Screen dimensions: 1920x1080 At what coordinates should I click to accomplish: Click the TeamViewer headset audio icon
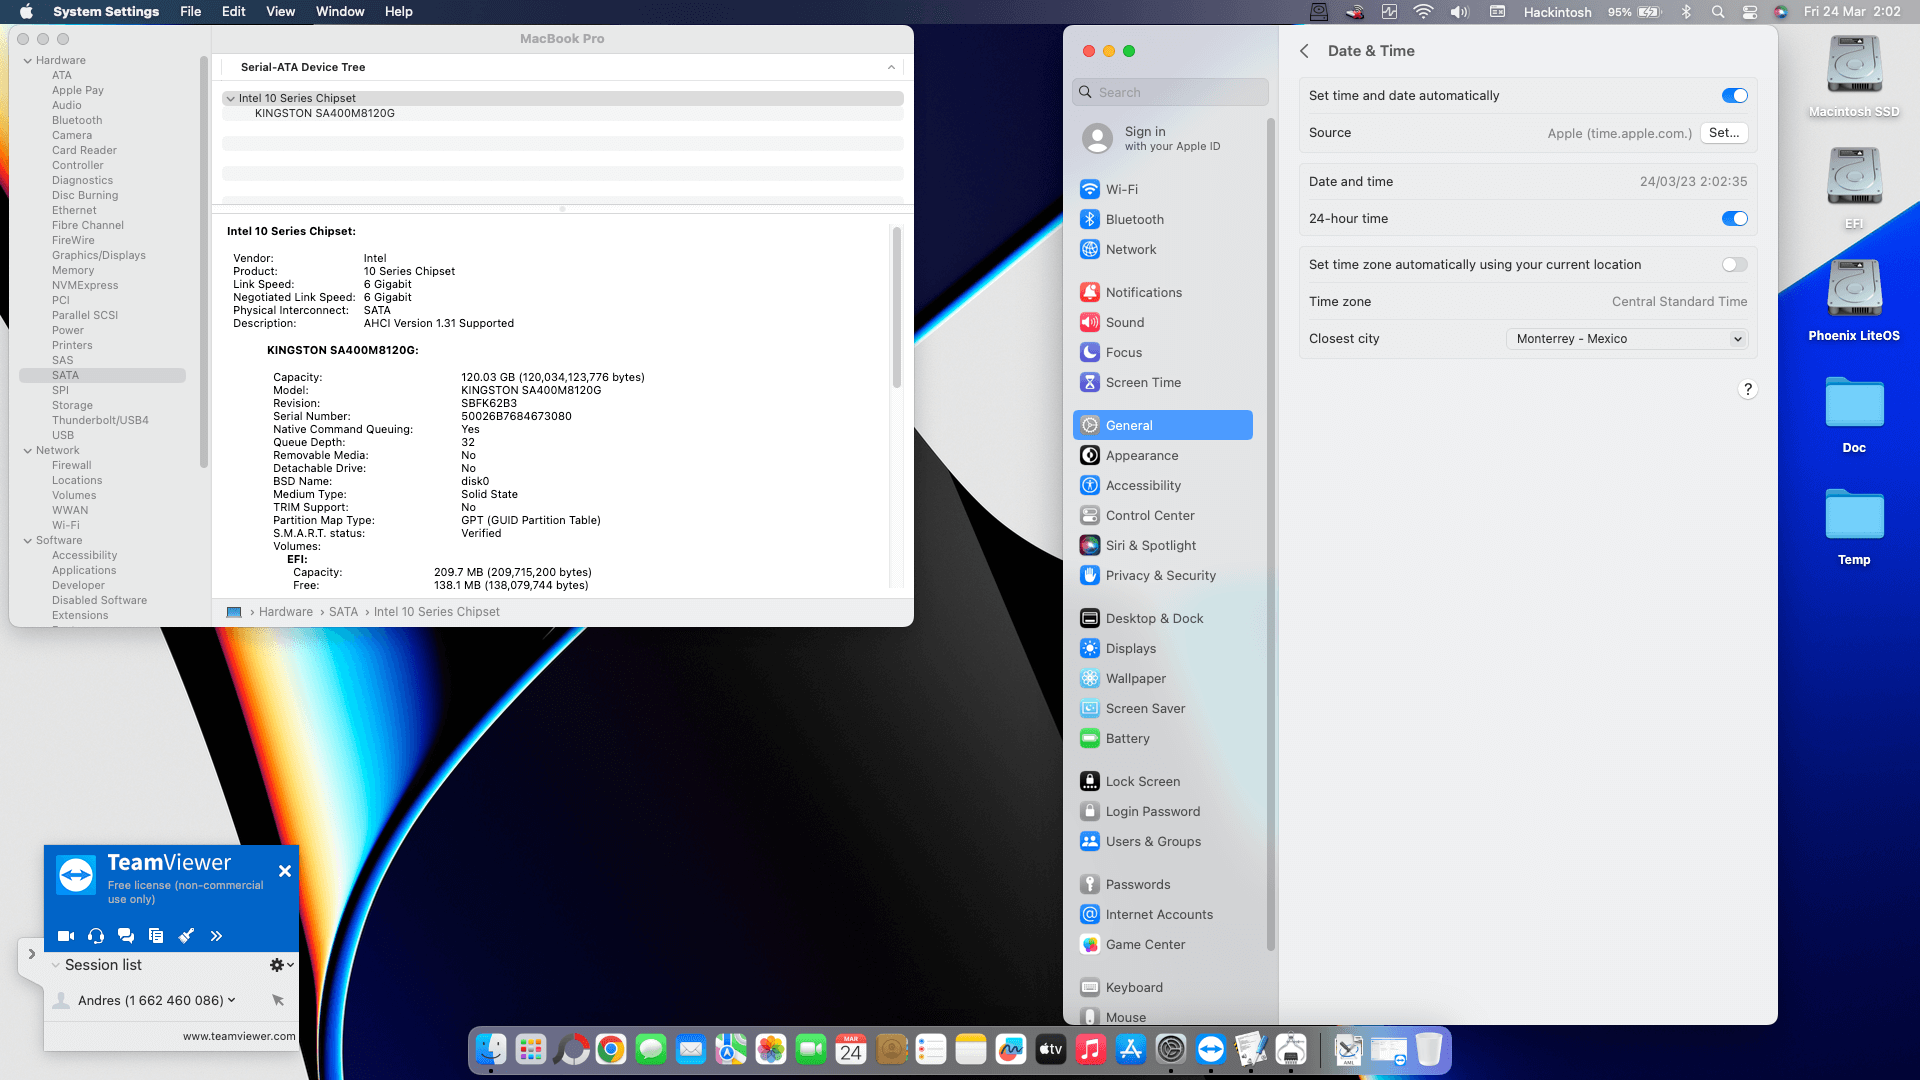point(96,936)
